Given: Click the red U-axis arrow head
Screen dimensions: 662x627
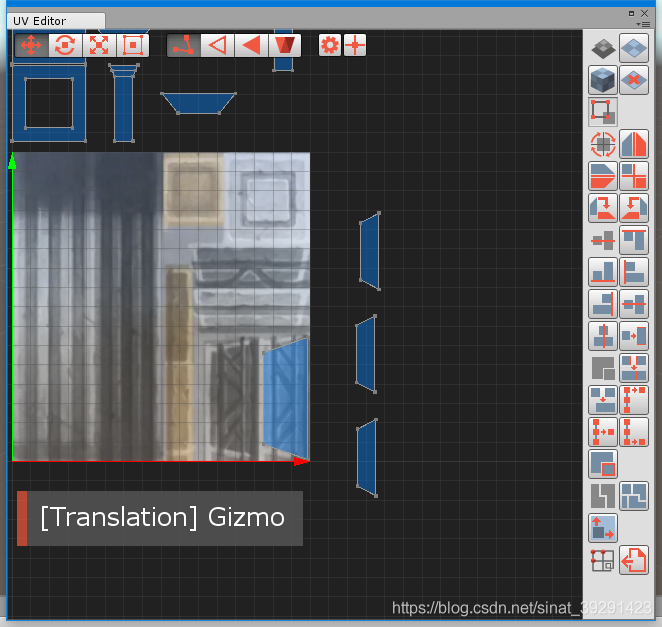Looking at the screenshot, I should 301,461.
